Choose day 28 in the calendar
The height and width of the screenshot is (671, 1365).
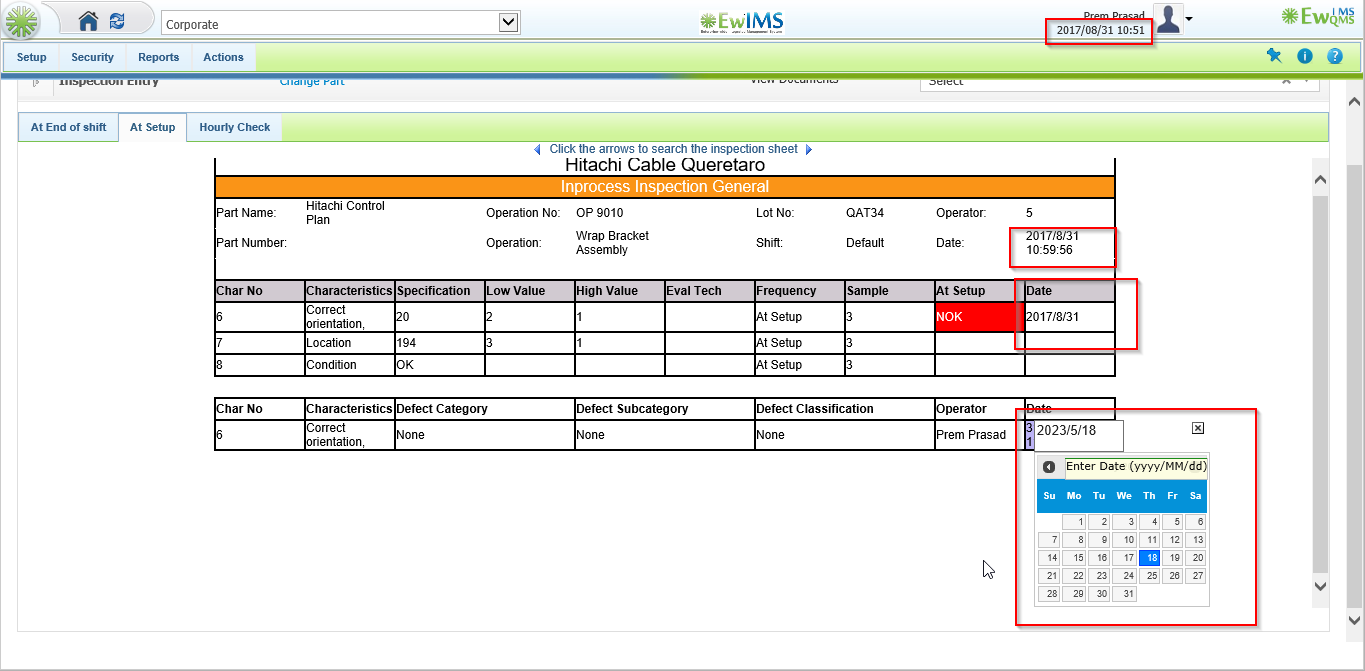pyautogui.click(x=1049, y=594)
